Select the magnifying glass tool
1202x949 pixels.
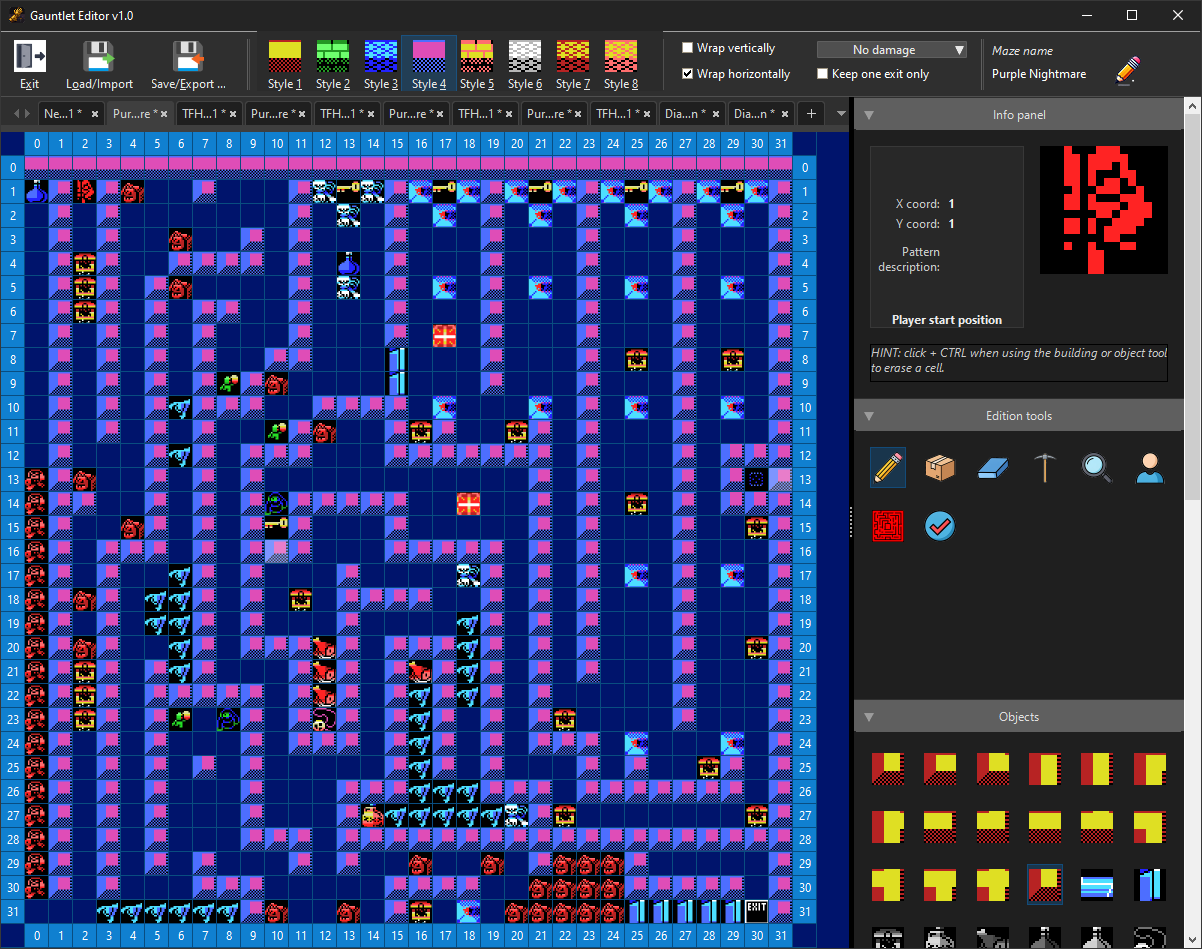pyautogui.click(x=1097, y=467)
